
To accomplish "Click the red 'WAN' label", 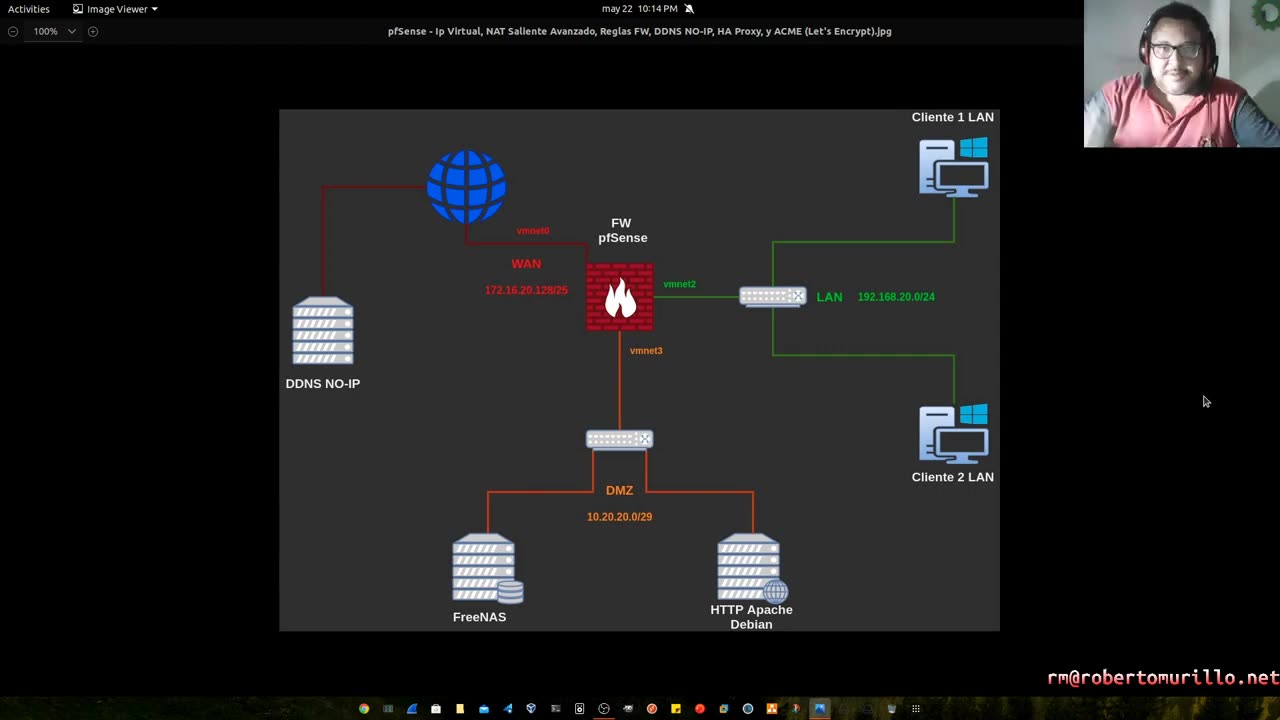I will (526, 264).
